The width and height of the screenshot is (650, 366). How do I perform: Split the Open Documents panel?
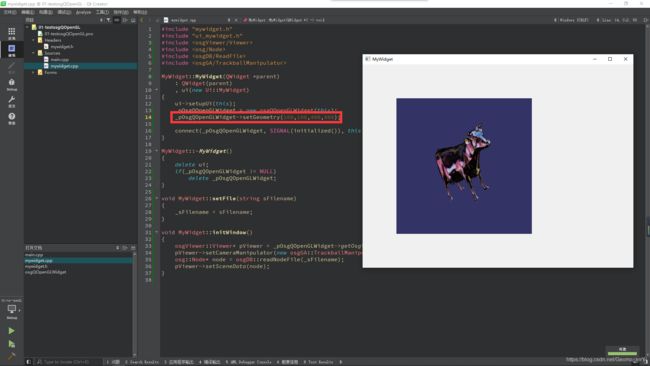(x=125, y=247)
